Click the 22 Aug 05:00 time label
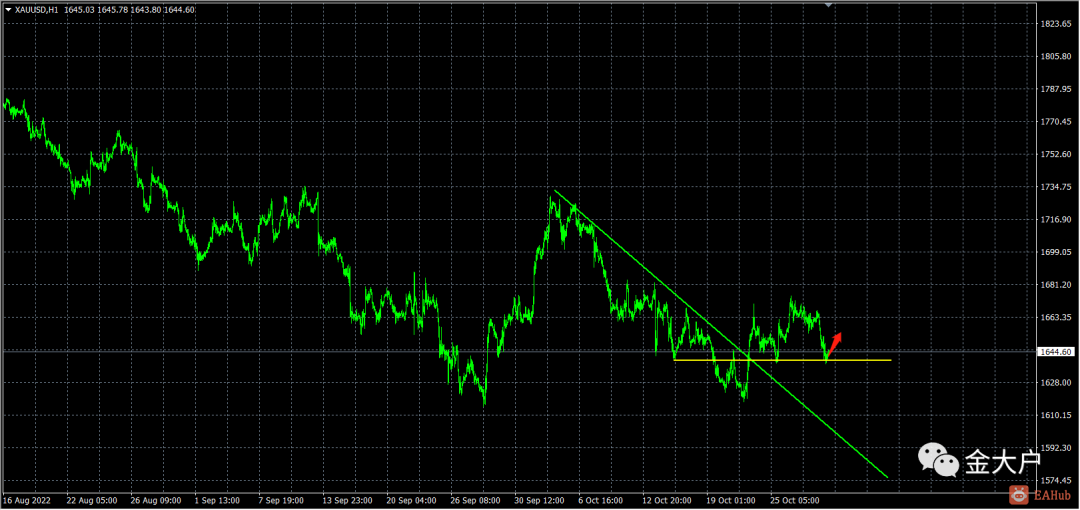Image resolution: width=1080 pixels, height=510 pixels. click(x=92, y=500)
